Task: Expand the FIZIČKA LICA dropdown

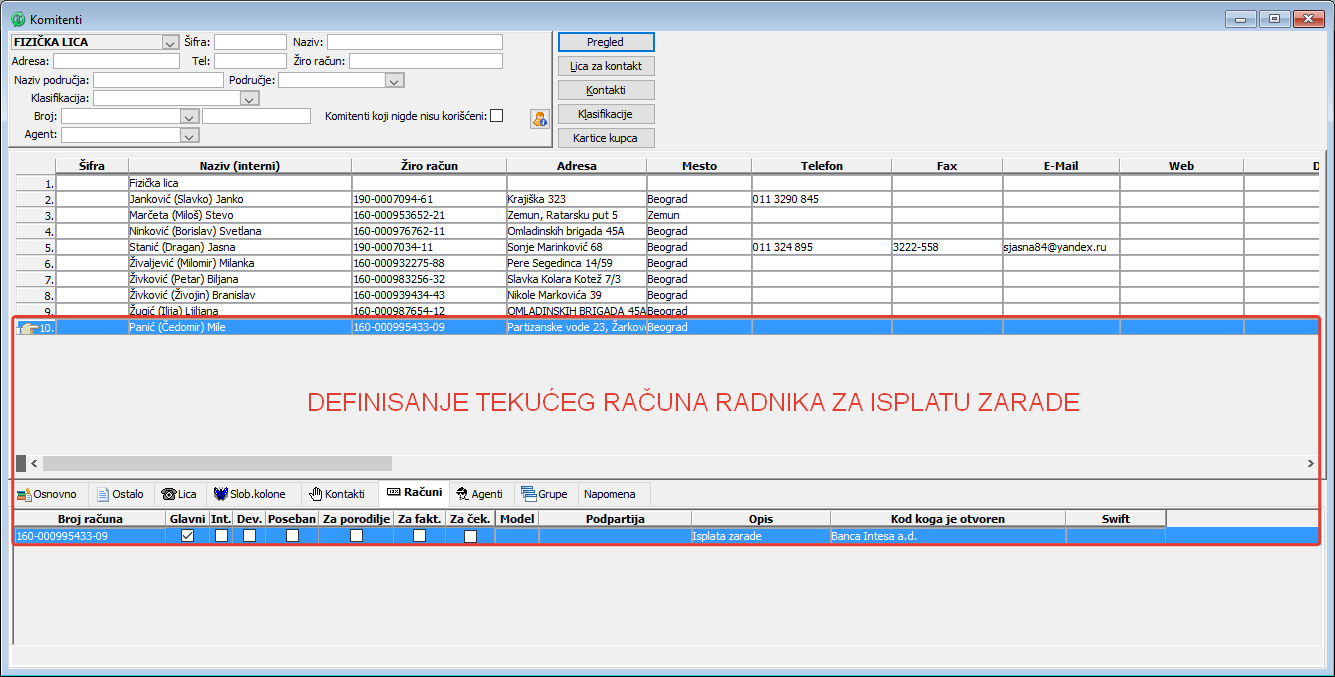Action: pos(169,43)
